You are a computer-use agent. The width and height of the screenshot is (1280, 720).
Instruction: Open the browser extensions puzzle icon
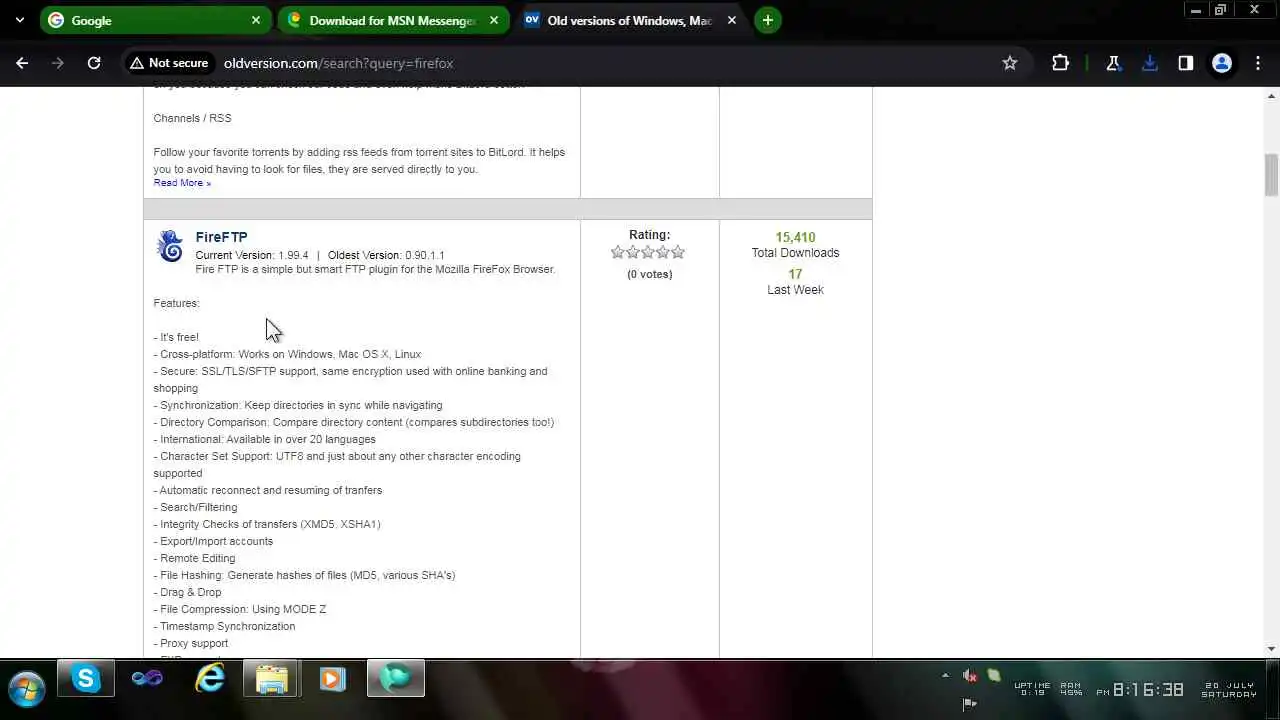(x=1061, y=63)
